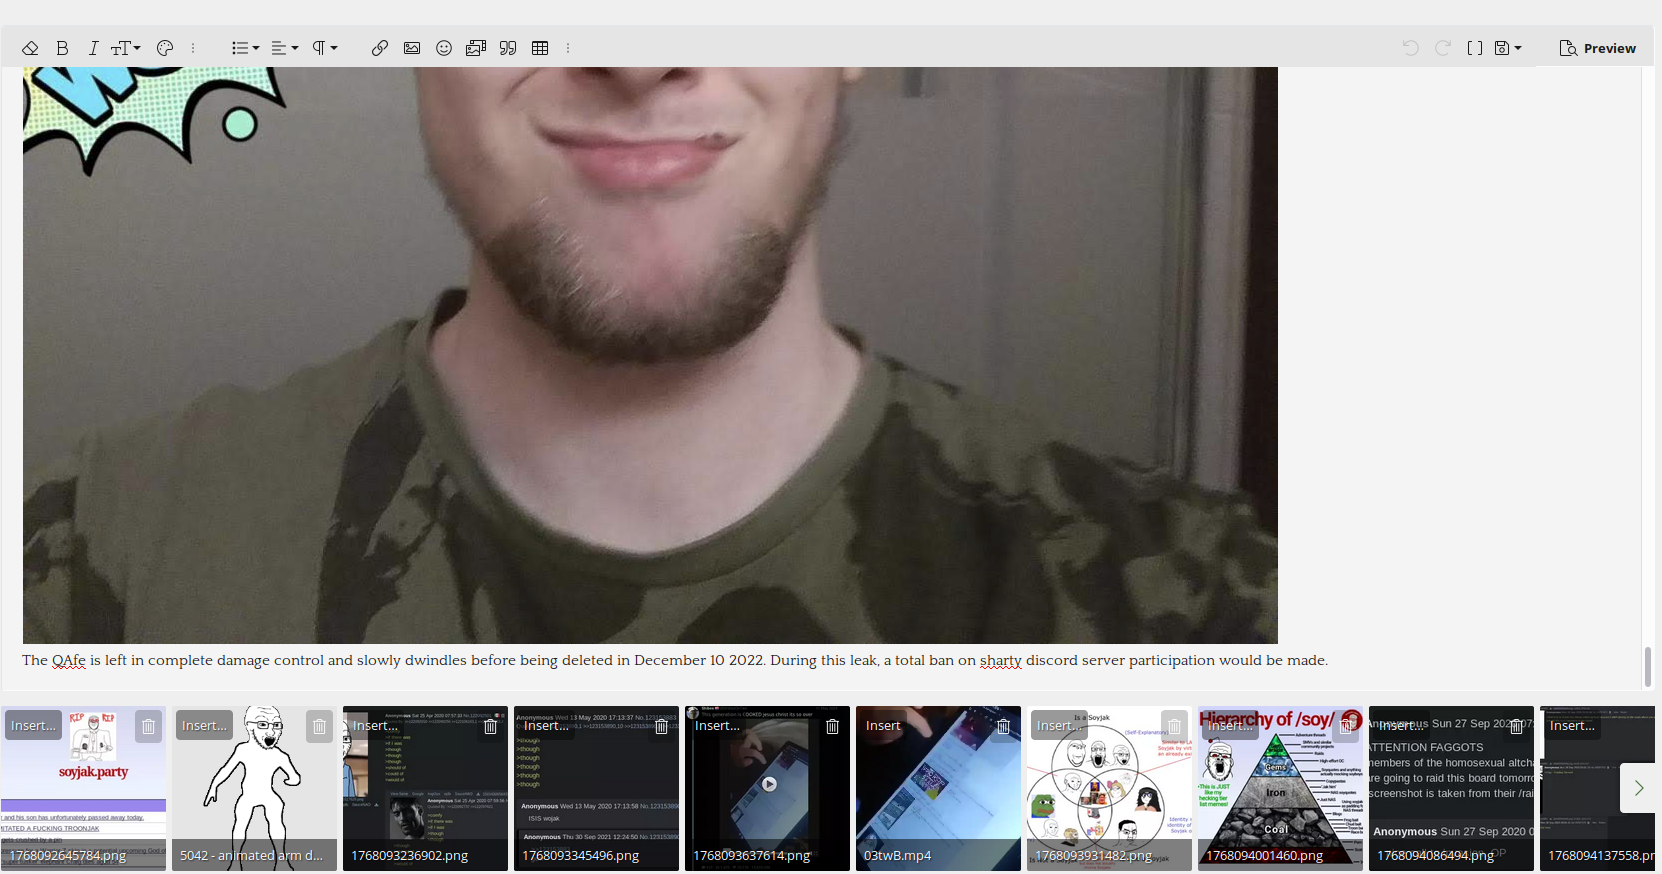The image size is (1662, 874).
Task: Open the save draft menu
Action: pos(1507,48)
